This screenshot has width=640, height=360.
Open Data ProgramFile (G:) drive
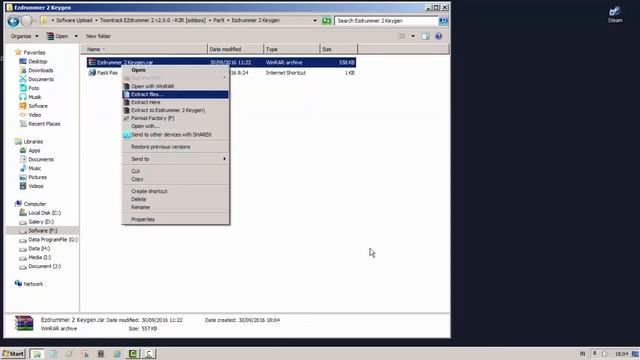tap(53, 240)
